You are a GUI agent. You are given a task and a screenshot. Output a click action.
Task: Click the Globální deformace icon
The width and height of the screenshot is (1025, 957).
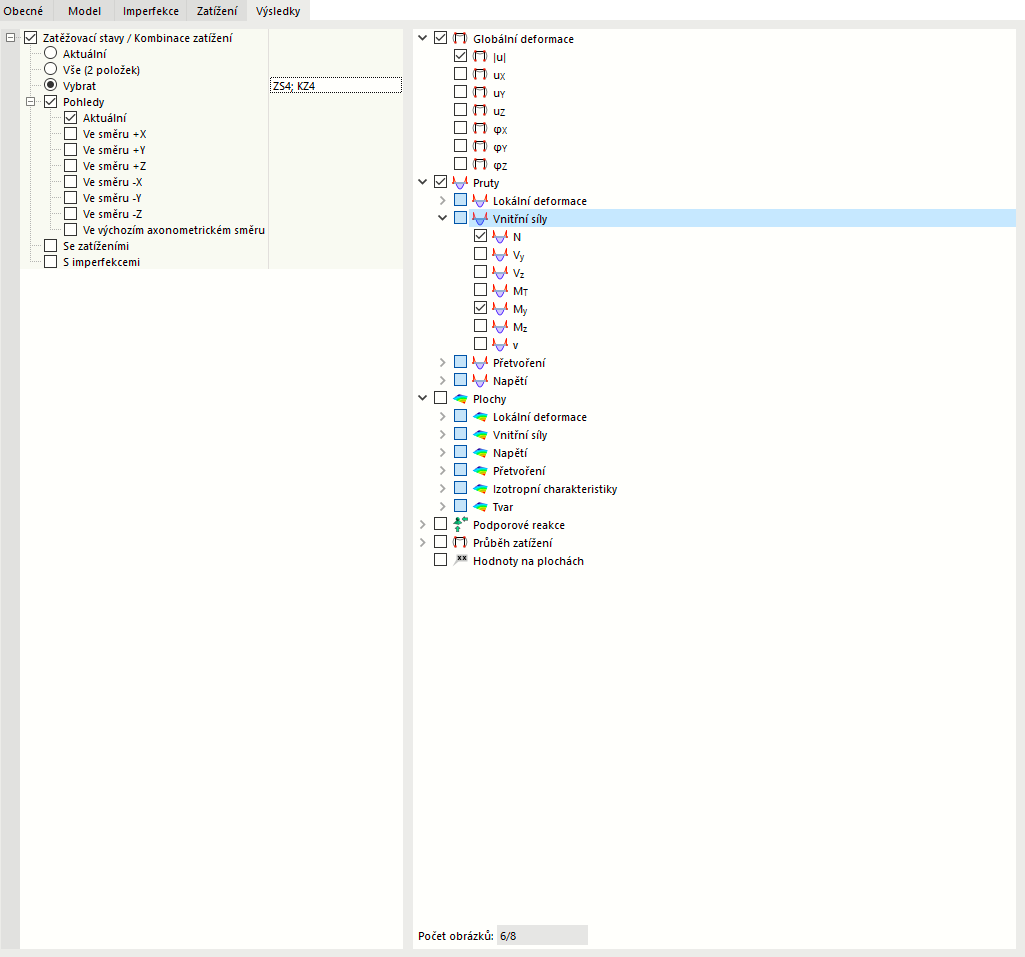(x=460, y=39)
